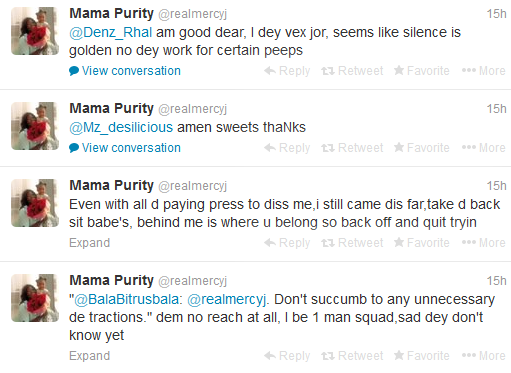View conversation for the @Mz_desilicious tweet

tap(125, 148)
